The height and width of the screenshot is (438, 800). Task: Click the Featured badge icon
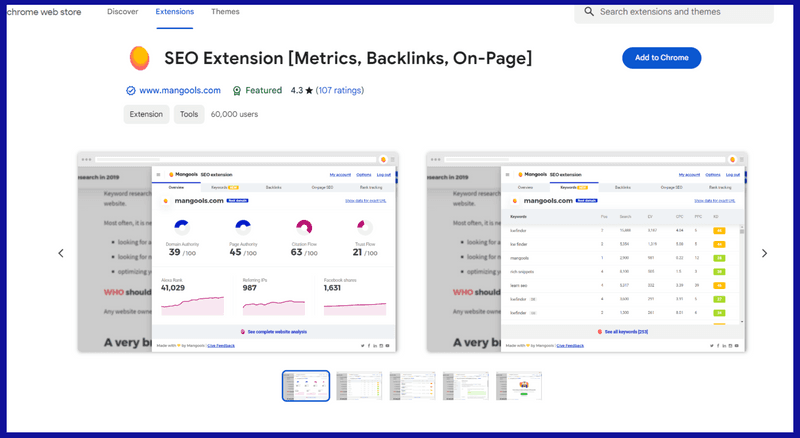click(x=237, y=90)
